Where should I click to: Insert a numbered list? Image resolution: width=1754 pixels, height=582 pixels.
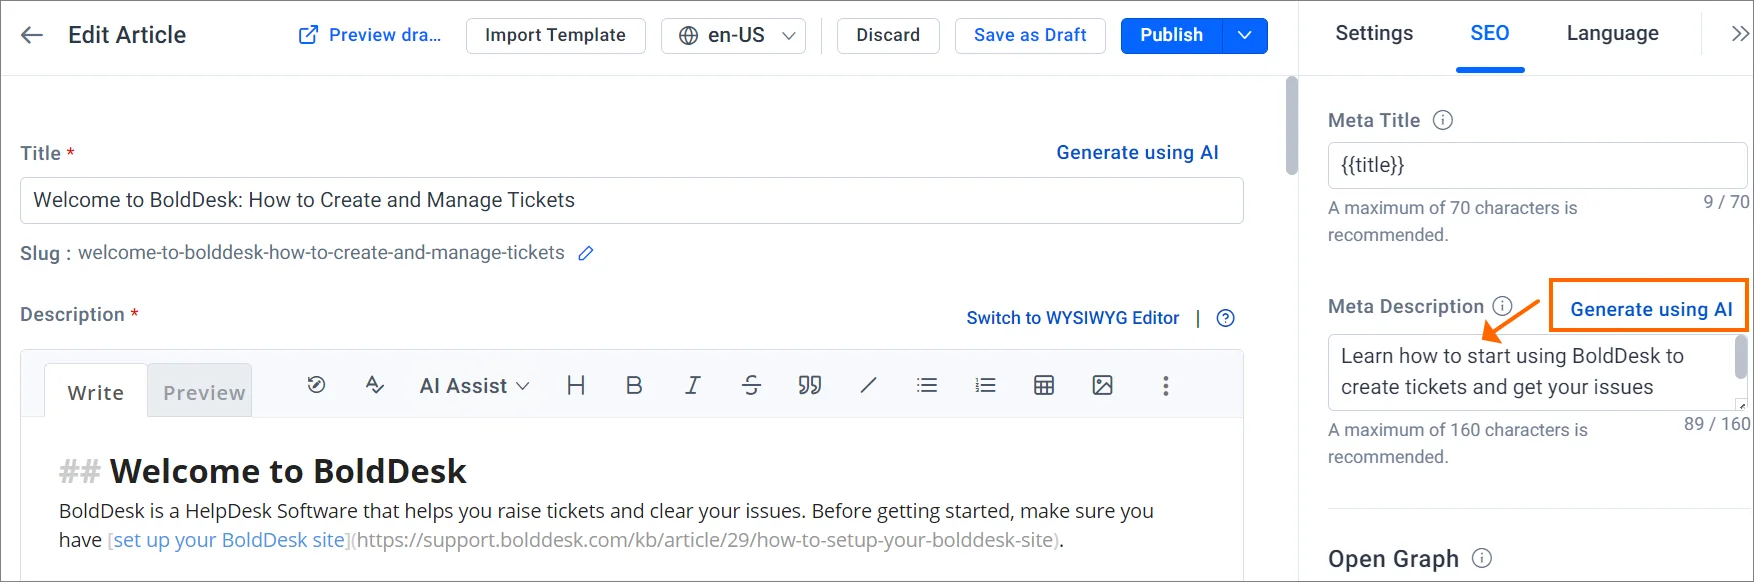(x=985, y=385)
